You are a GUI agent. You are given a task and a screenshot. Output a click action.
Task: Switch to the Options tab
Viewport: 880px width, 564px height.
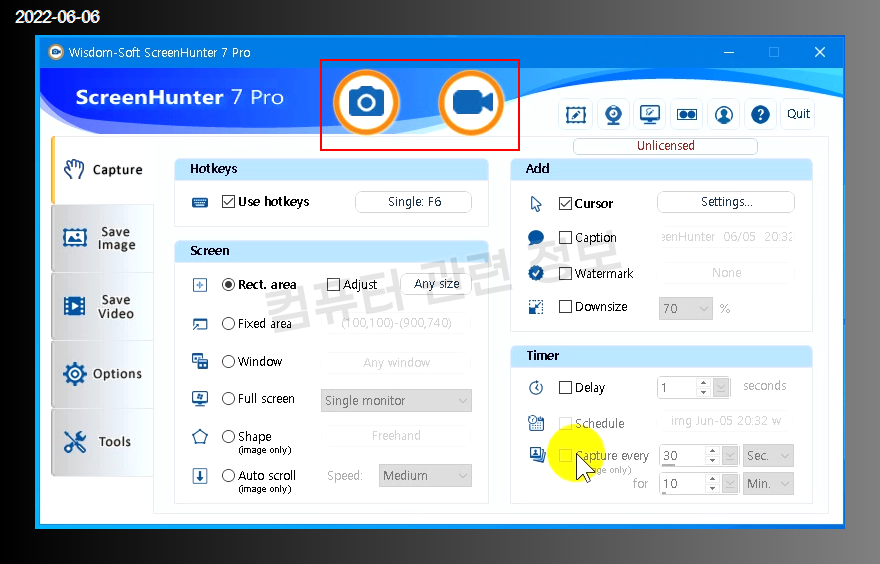[x=103, y=374]
